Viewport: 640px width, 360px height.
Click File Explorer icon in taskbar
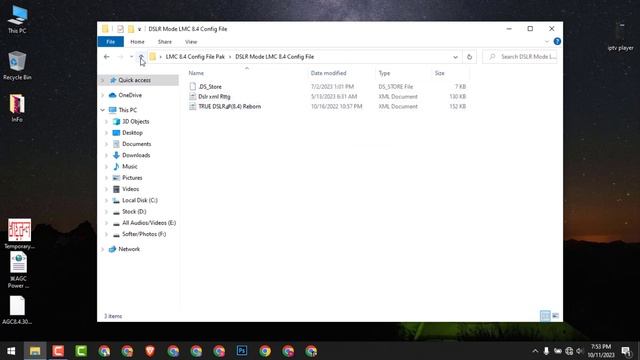tap(35, 351)
